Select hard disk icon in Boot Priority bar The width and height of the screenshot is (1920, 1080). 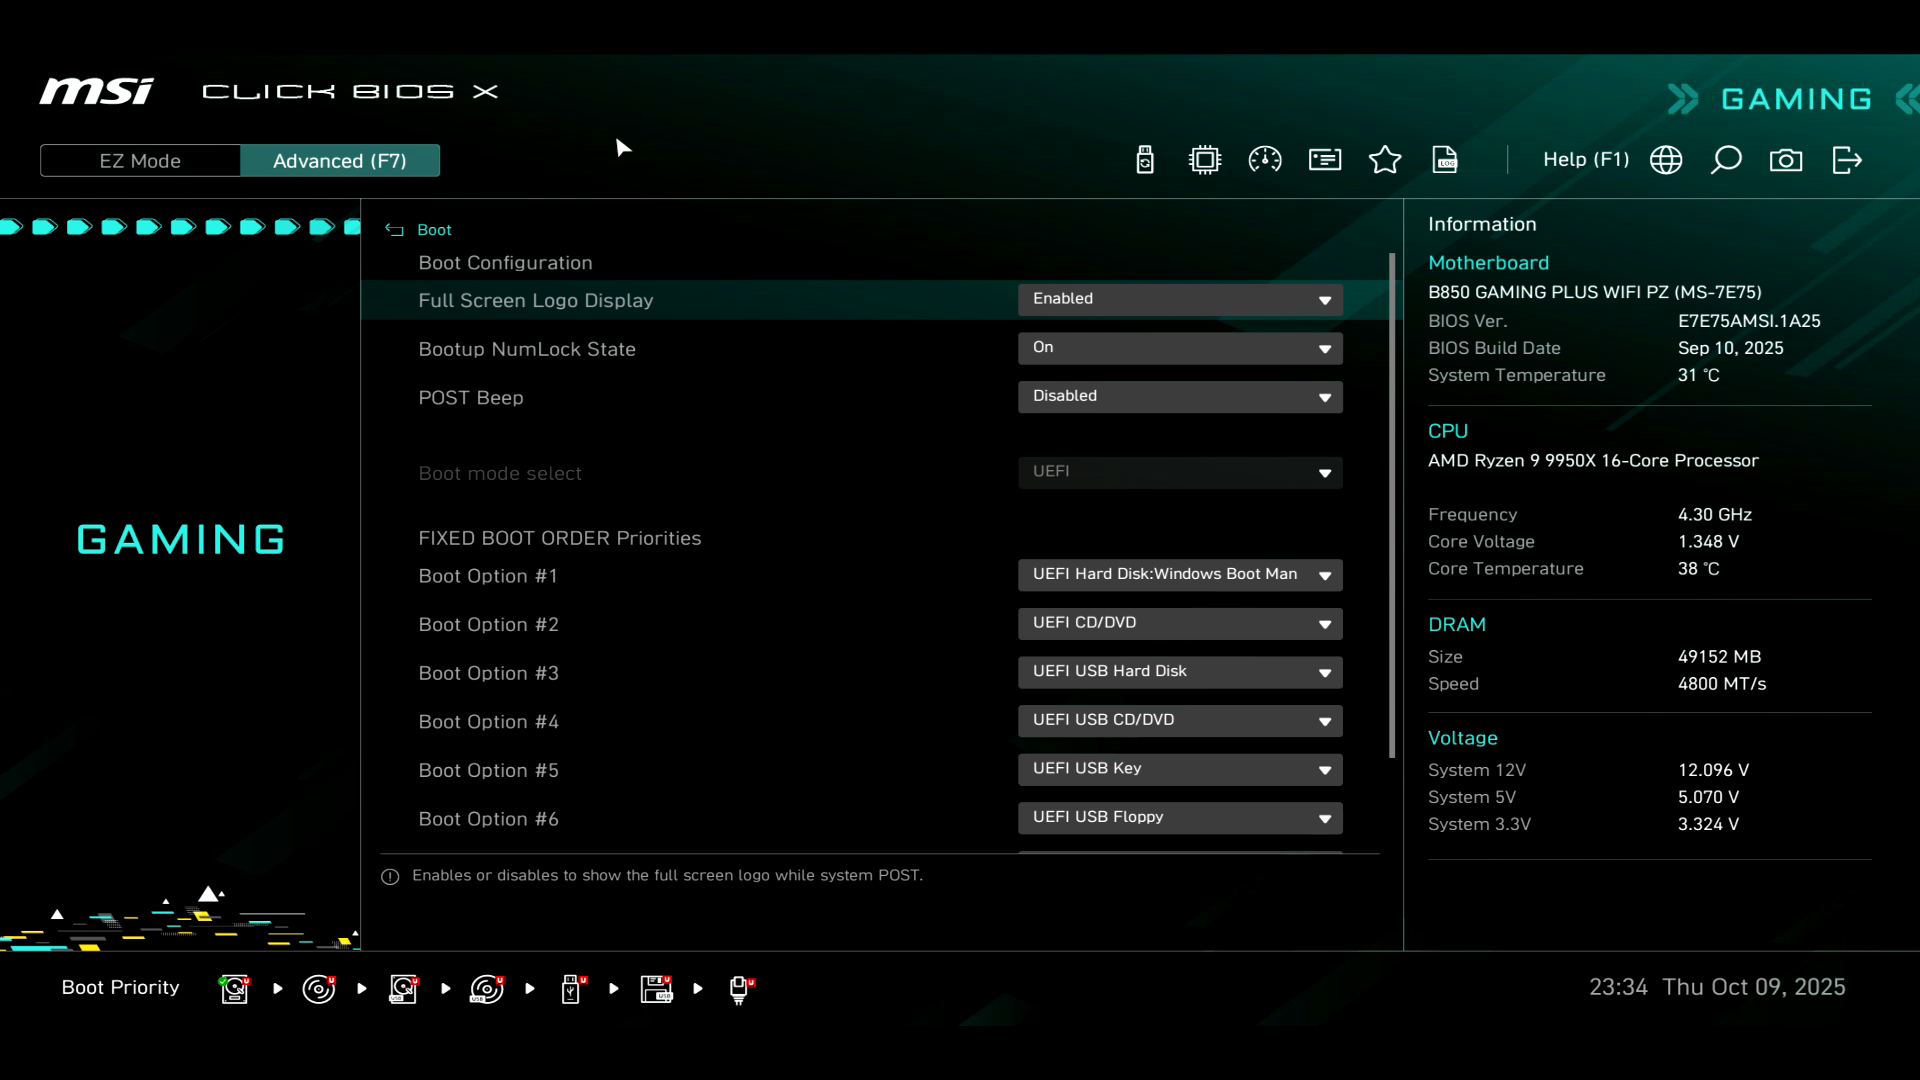coord(234,989)
